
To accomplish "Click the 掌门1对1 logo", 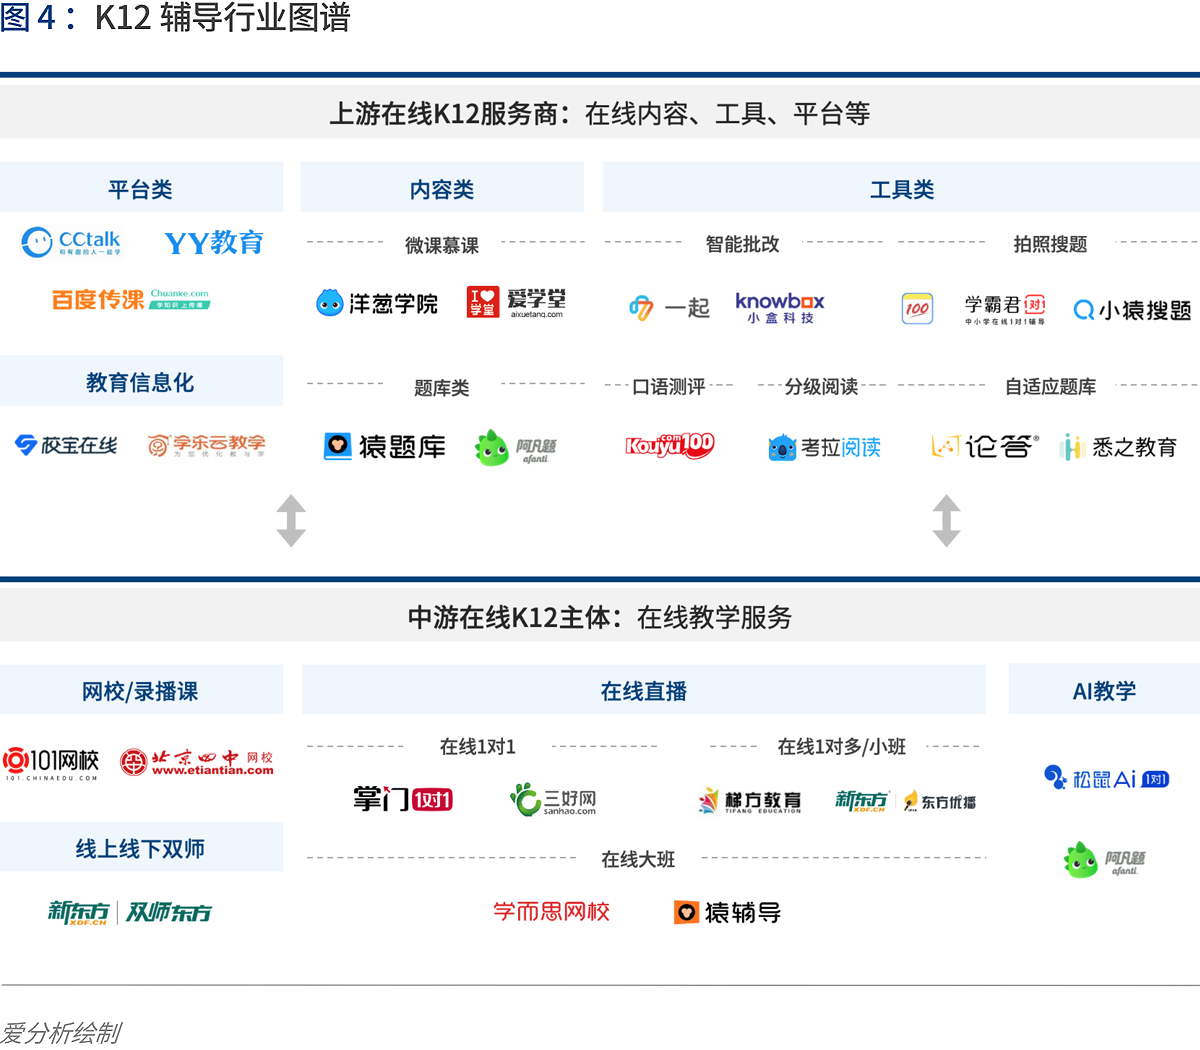I will coord(403,799).
